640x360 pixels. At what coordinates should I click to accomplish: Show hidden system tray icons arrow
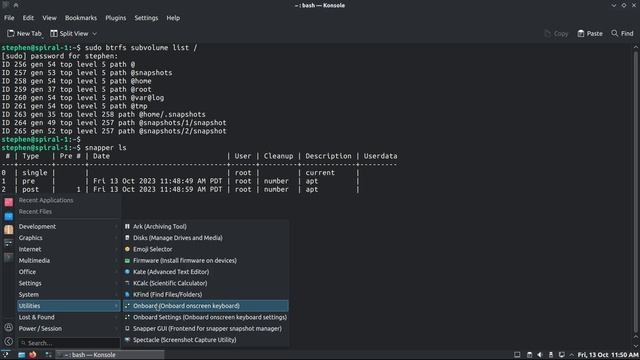pos(571,355)
